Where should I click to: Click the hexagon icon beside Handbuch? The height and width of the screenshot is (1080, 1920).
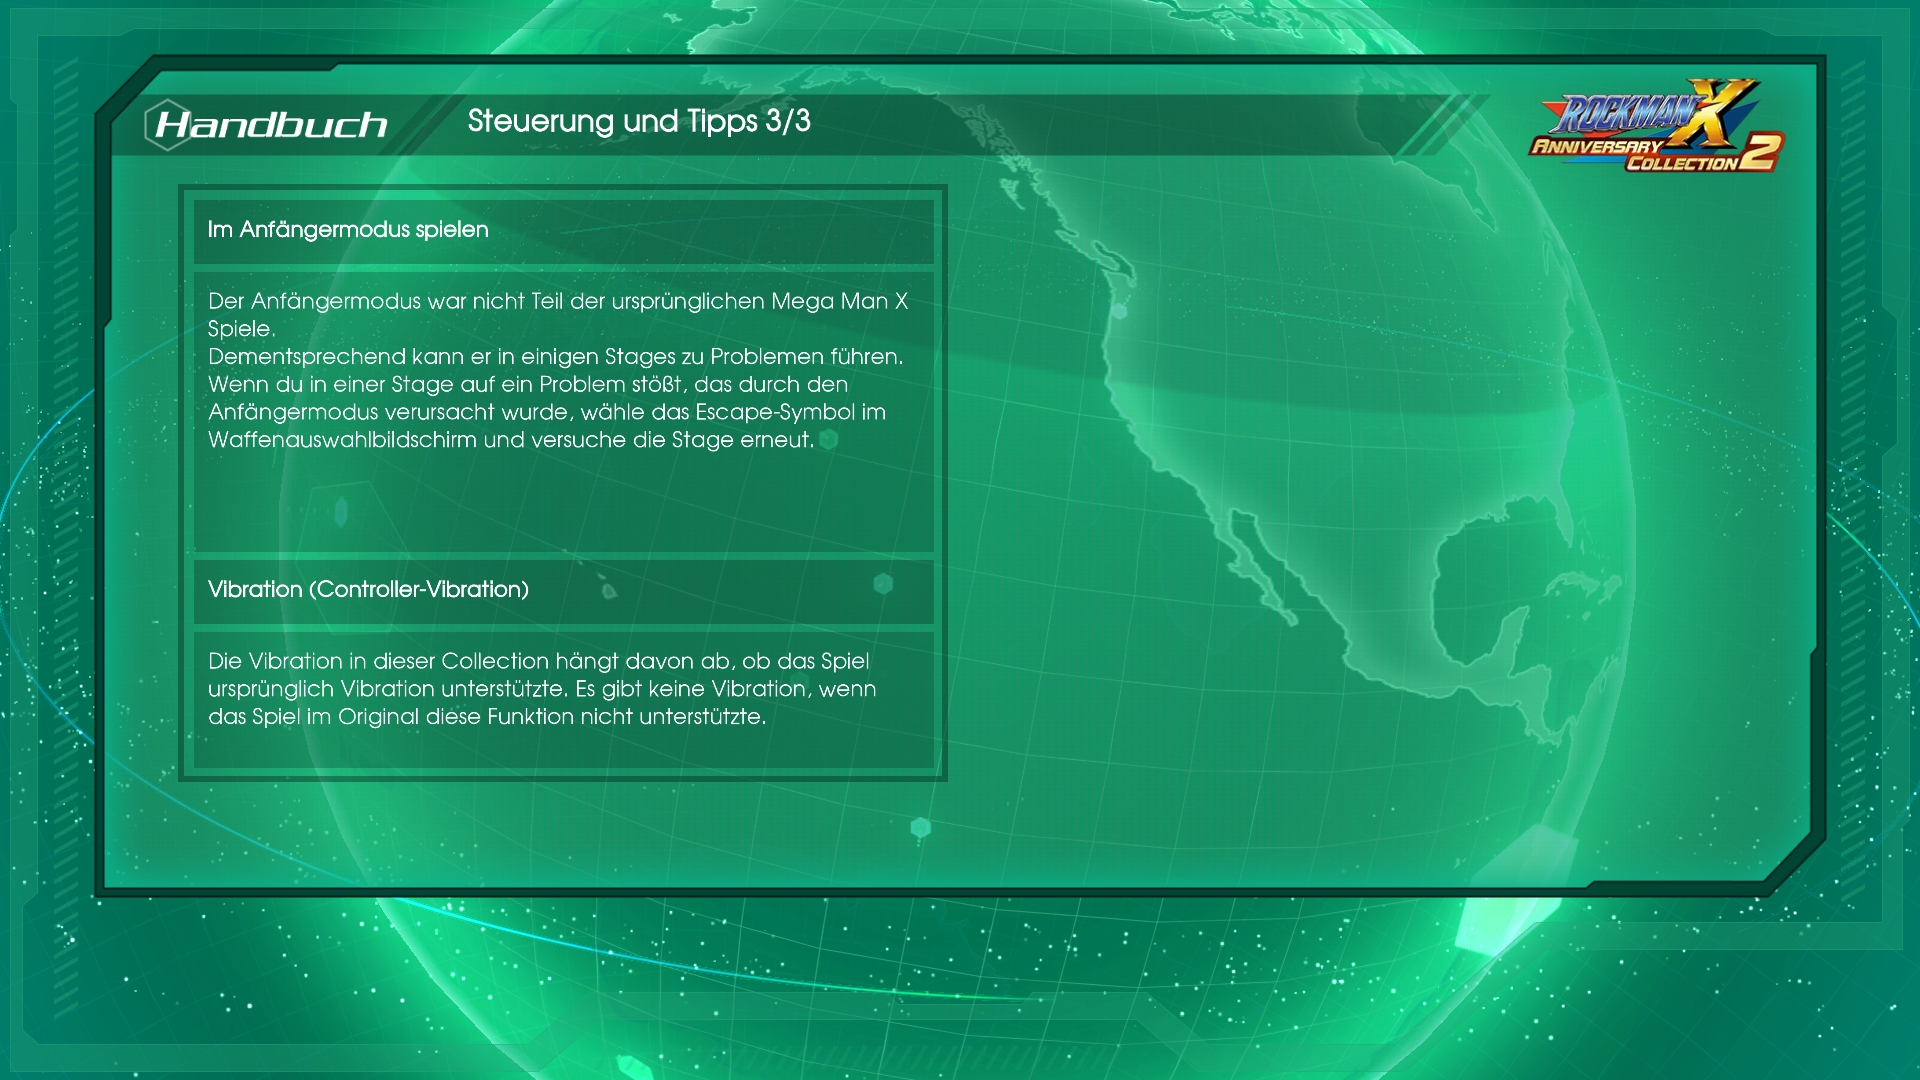click(166, 125)
